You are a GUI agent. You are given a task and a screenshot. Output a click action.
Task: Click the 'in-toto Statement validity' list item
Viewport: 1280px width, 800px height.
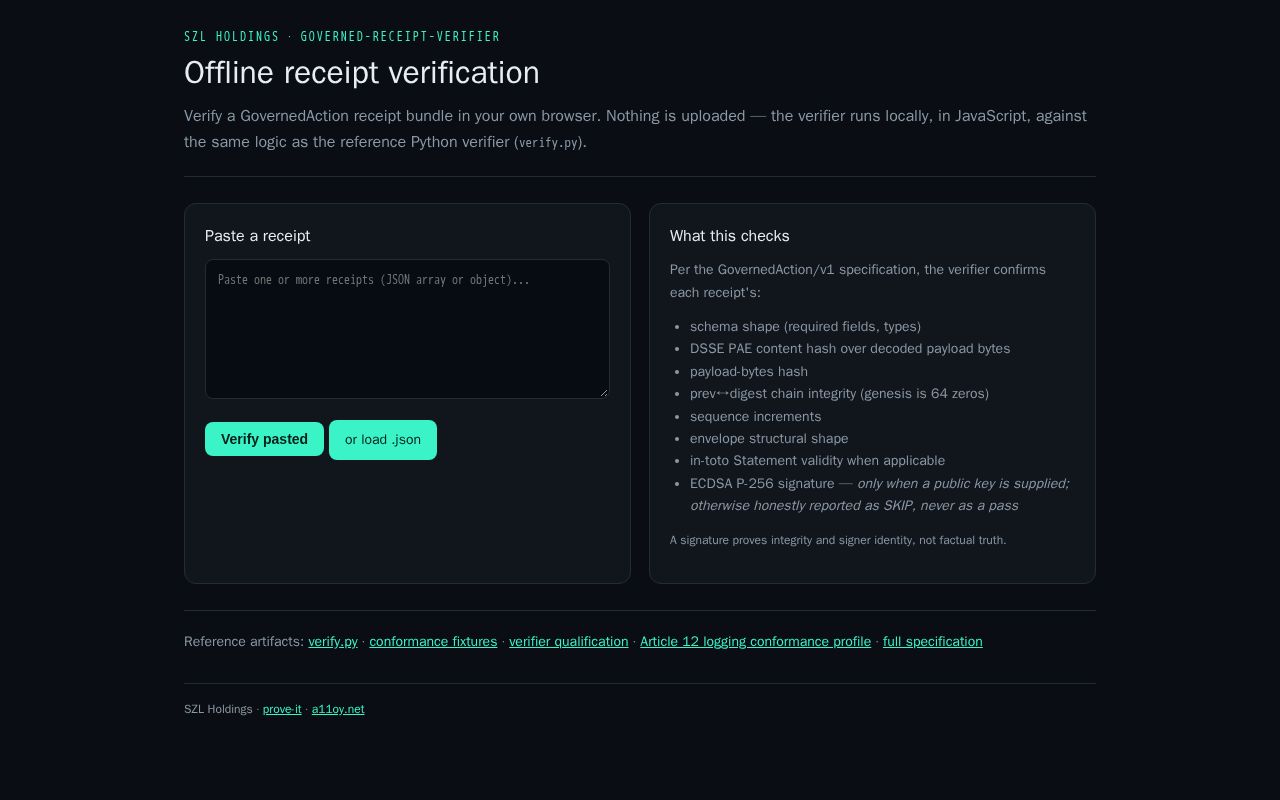click(x=817, y=460)
